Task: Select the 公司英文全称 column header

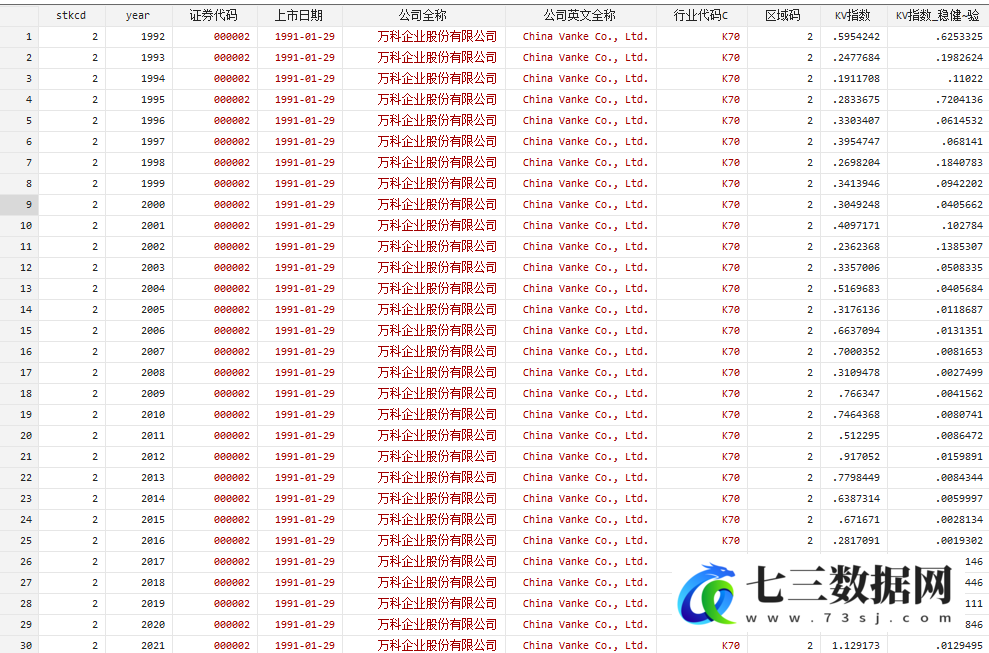Action: [x=580, y=15]
